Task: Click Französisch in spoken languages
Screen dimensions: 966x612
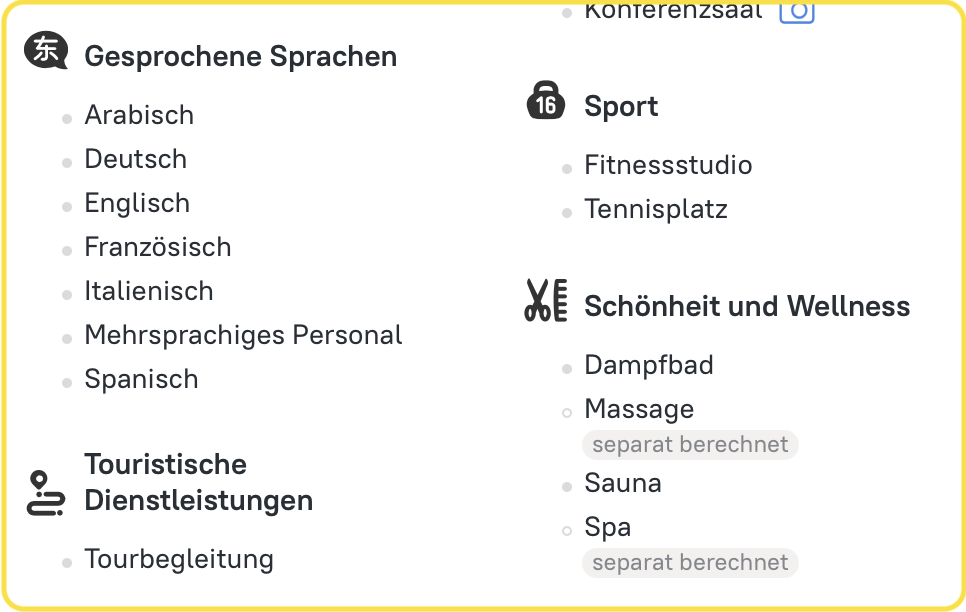Action: click(157, 247)
